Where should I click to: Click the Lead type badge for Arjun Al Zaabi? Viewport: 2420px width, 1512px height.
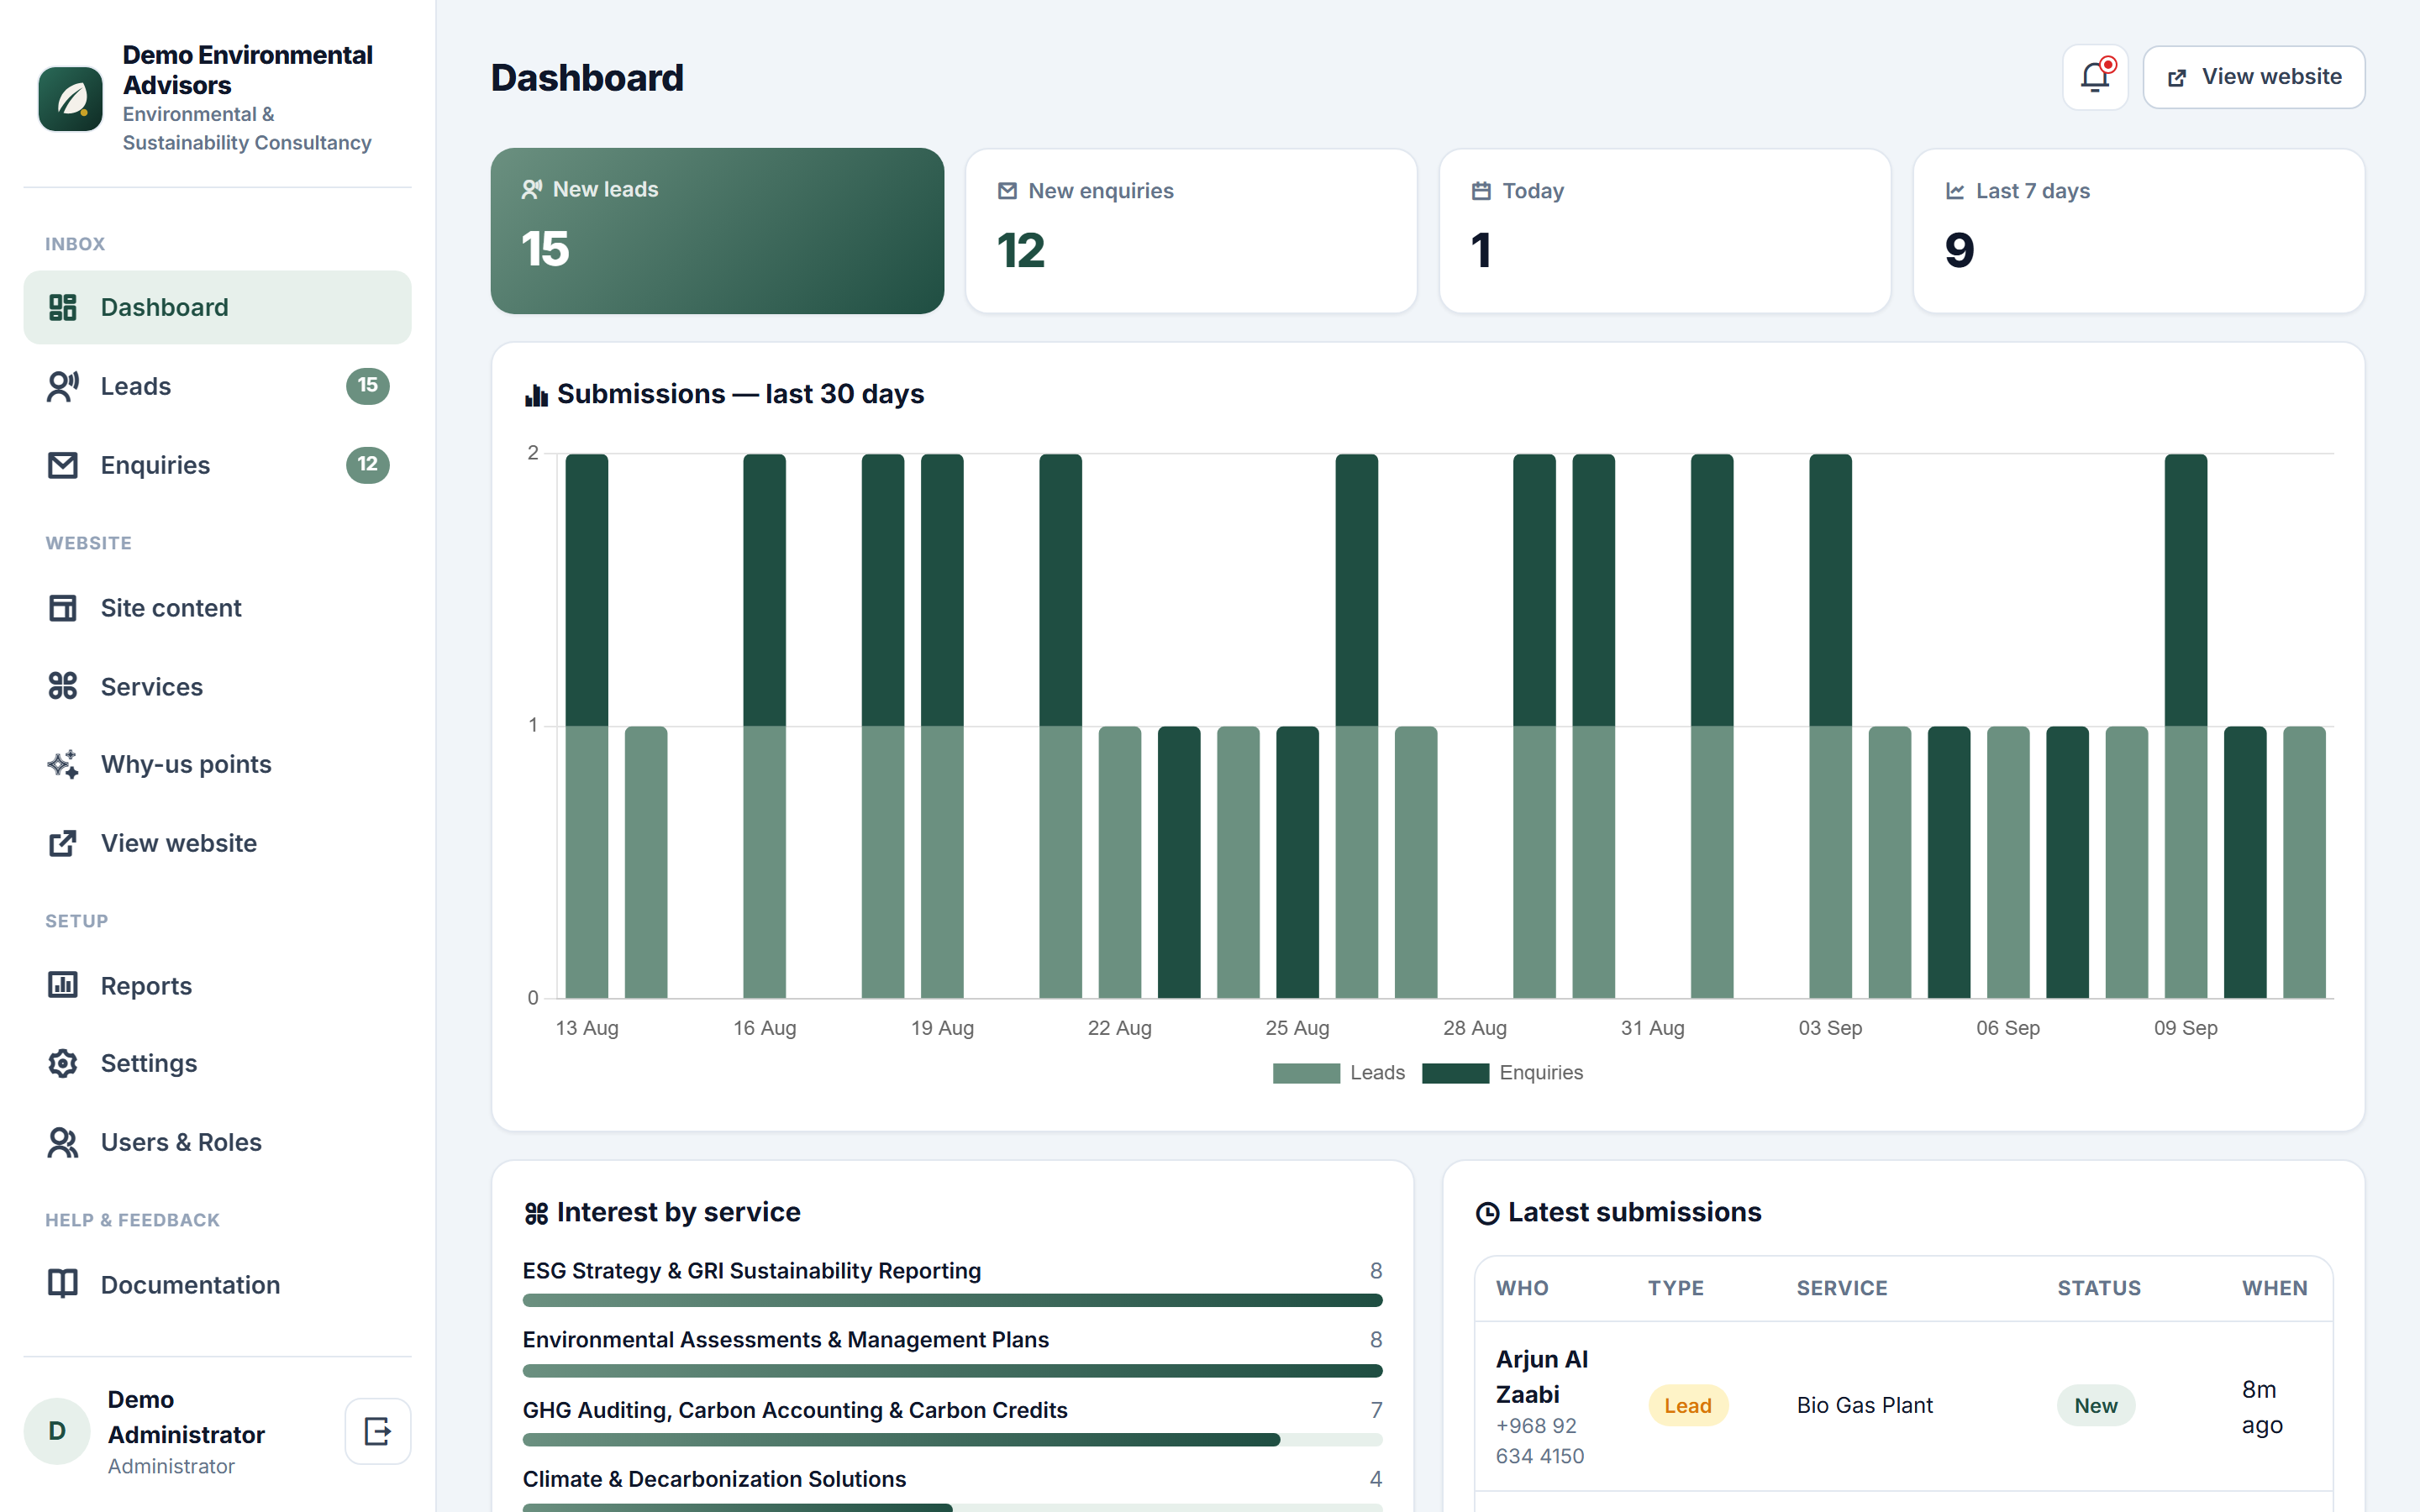click(x=1687, y=1406)
